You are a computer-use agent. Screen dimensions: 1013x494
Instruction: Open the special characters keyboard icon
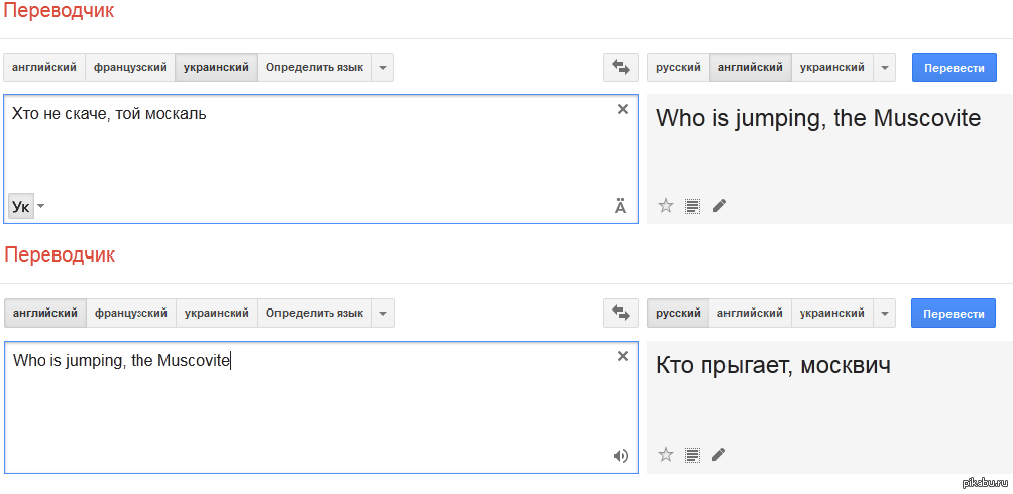pyautogui.click(x=620, y=207)
